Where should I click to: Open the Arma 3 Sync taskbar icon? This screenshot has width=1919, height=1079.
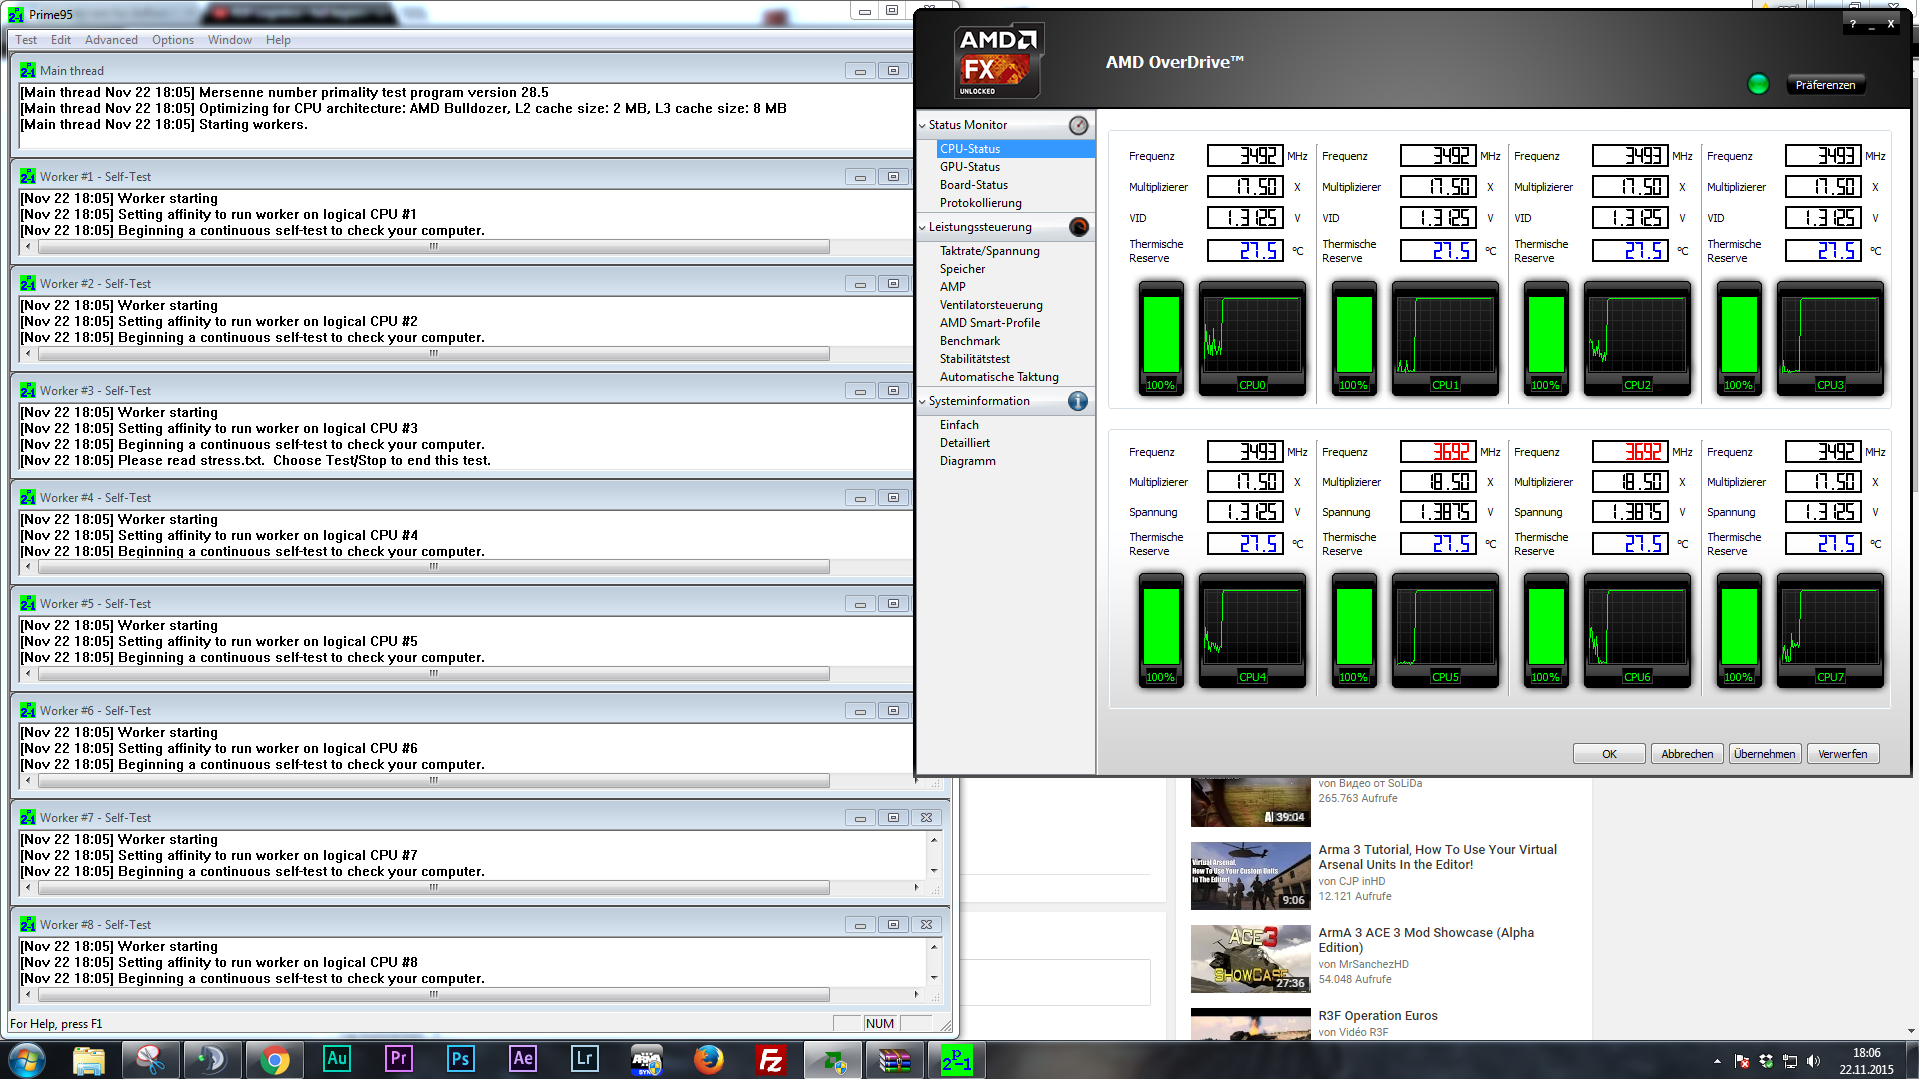pyautogui.click(x=647, y=1059)
